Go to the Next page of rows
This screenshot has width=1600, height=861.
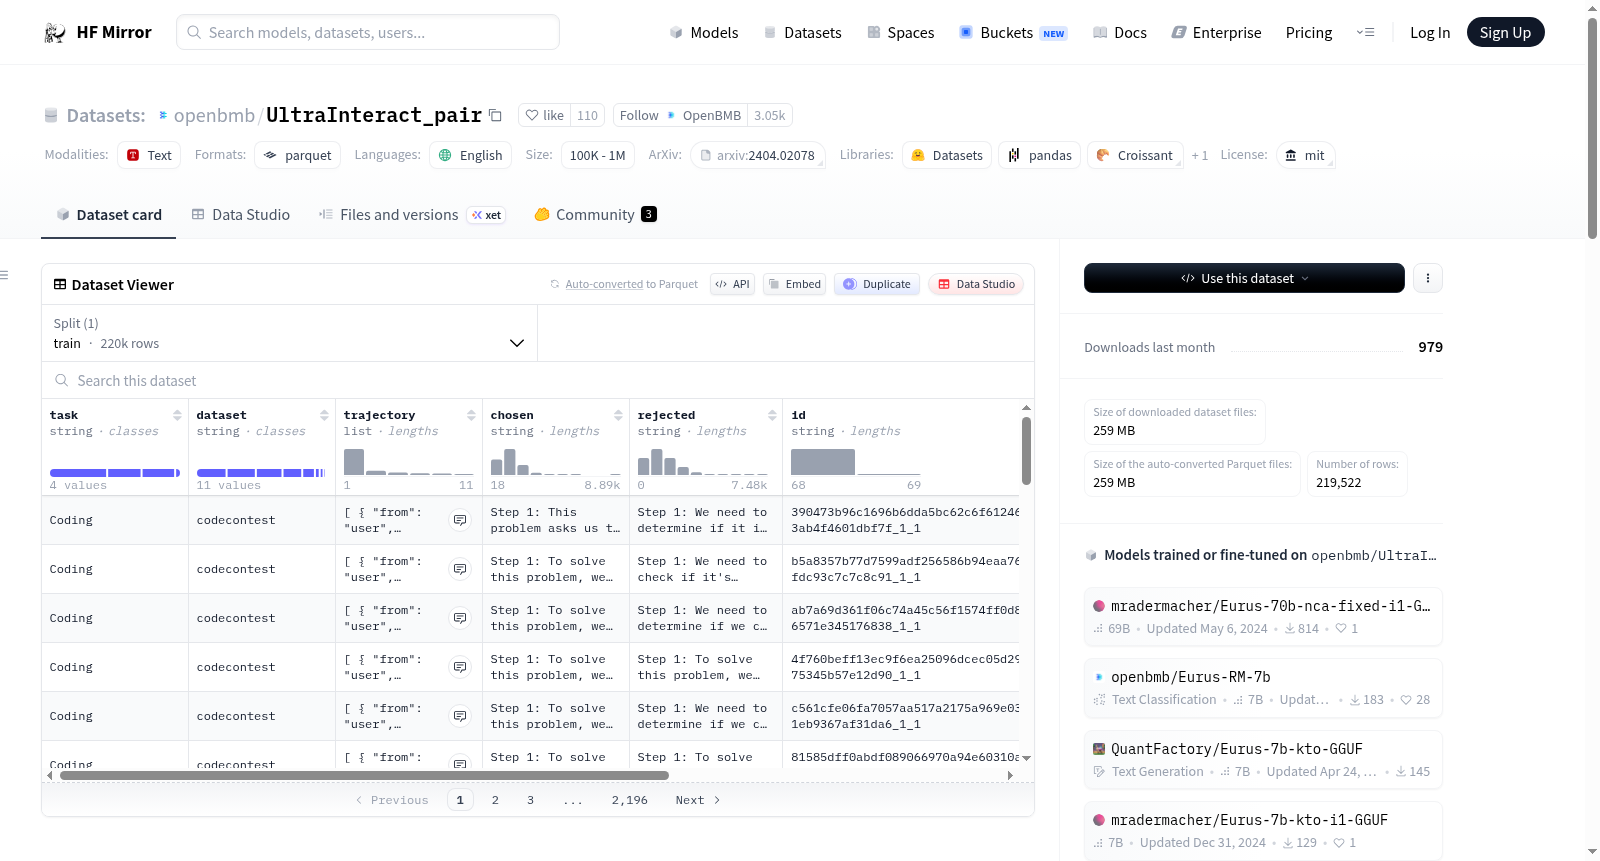[698, 800]
